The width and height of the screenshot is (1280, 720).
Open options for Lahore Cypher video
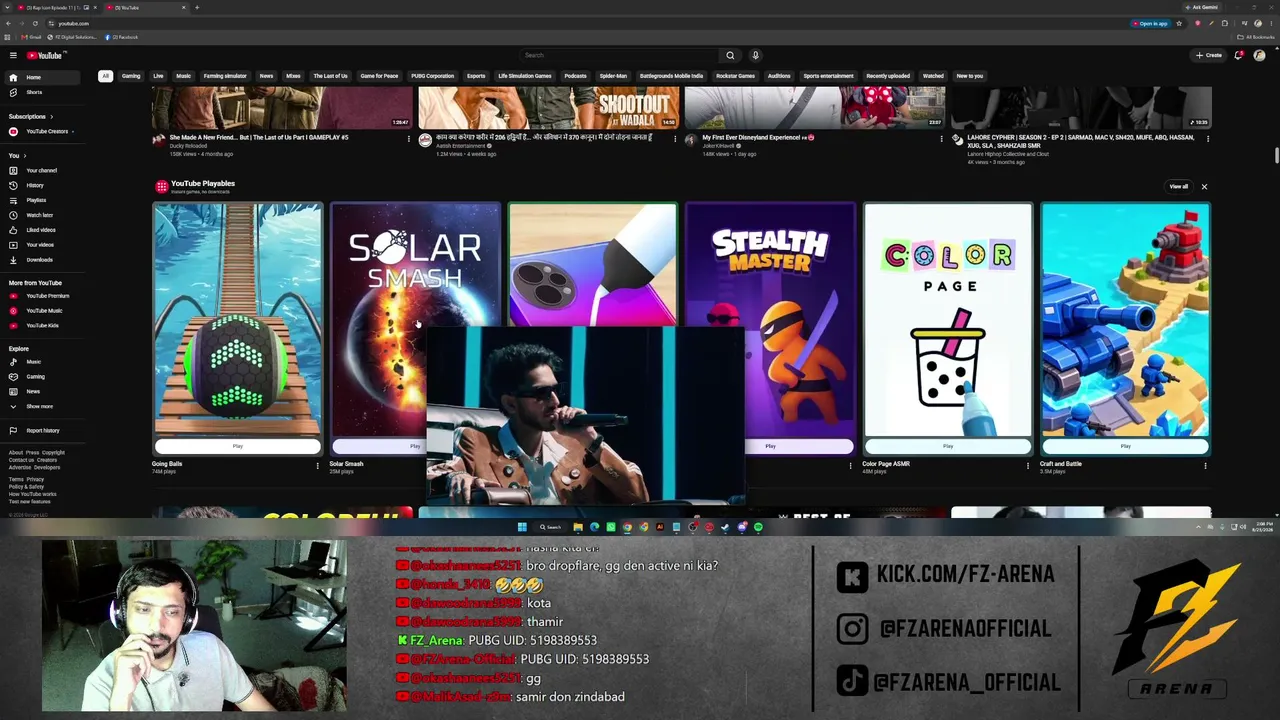1208,139
